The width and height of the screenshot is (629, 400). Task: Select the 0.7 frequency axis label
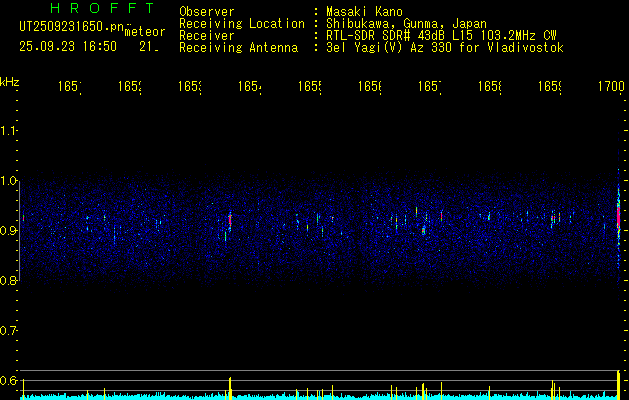8,331
